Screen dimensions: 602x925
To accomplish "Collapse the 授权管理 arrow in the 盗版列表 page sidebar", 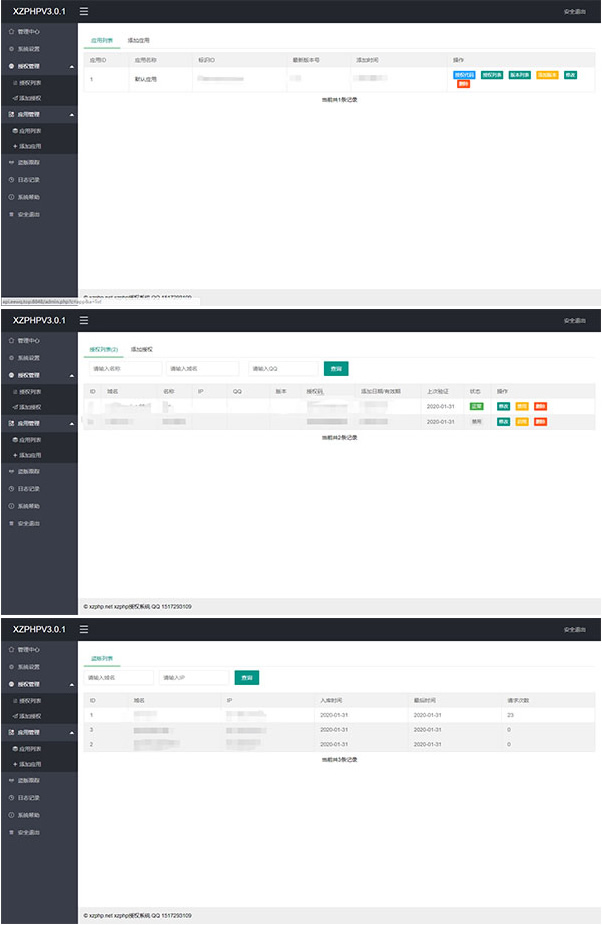I will tap(71, 684).
